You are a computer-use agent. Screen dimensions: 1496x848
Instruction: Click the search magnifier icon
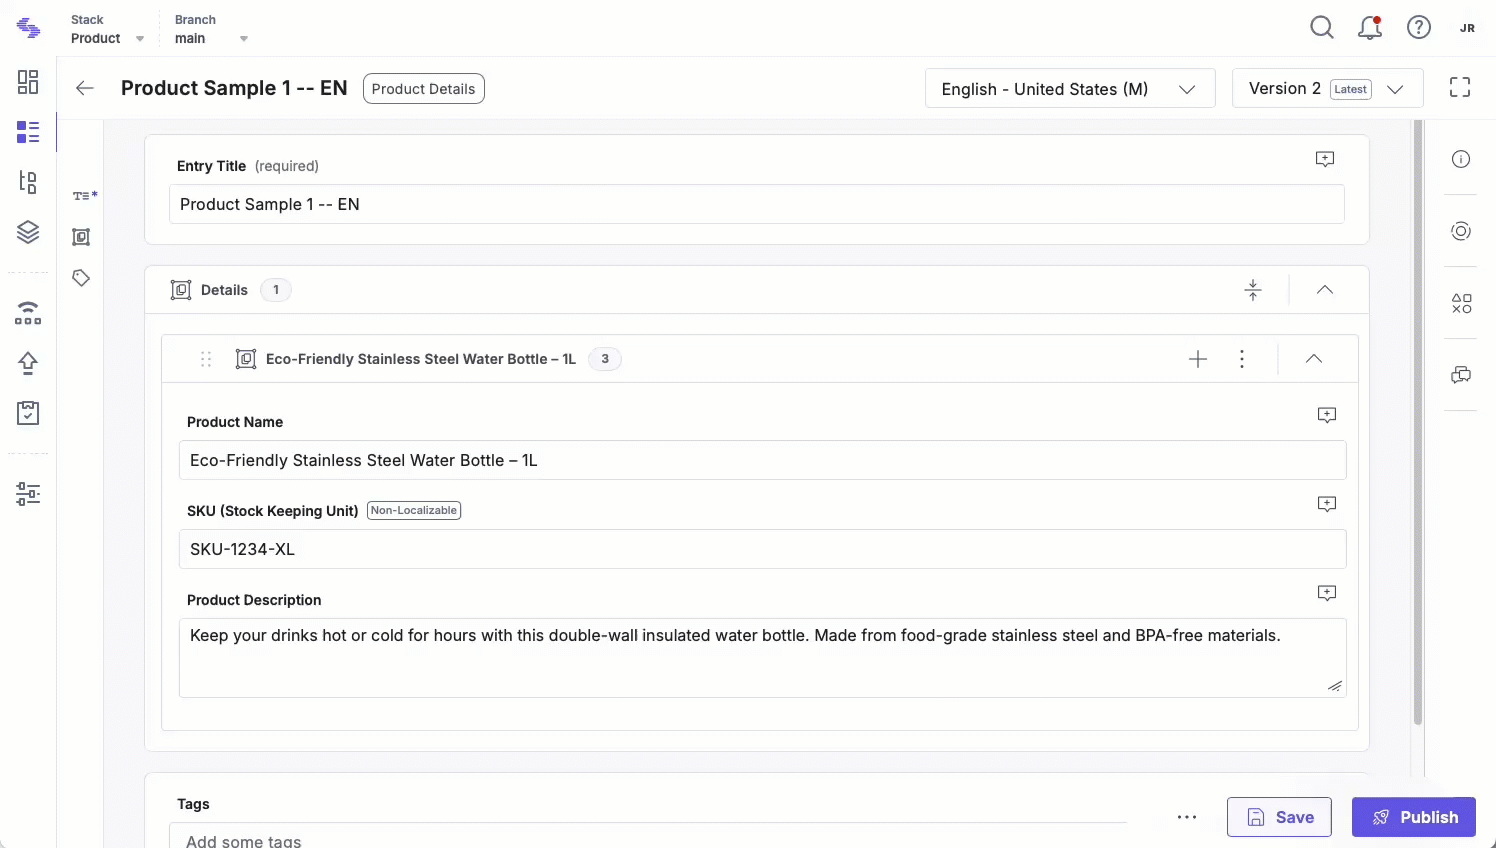coord(1322,28)
